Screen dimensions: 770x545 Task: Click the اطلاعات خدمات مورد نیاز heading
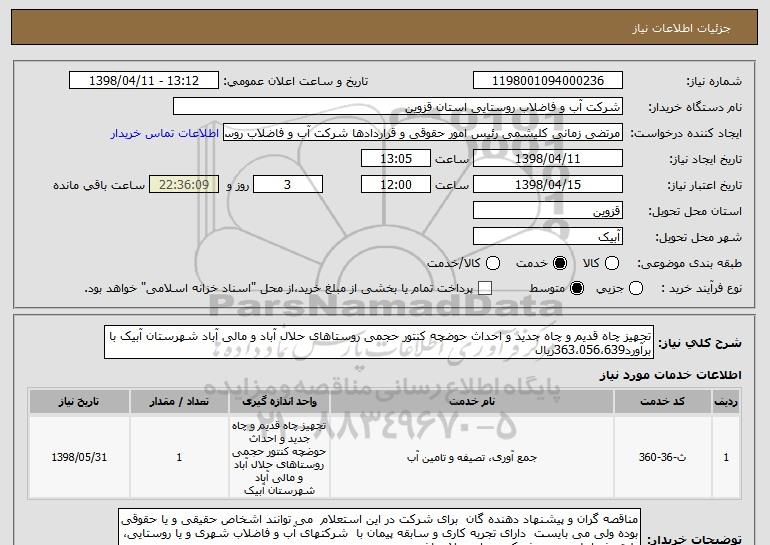pos(670,375)
